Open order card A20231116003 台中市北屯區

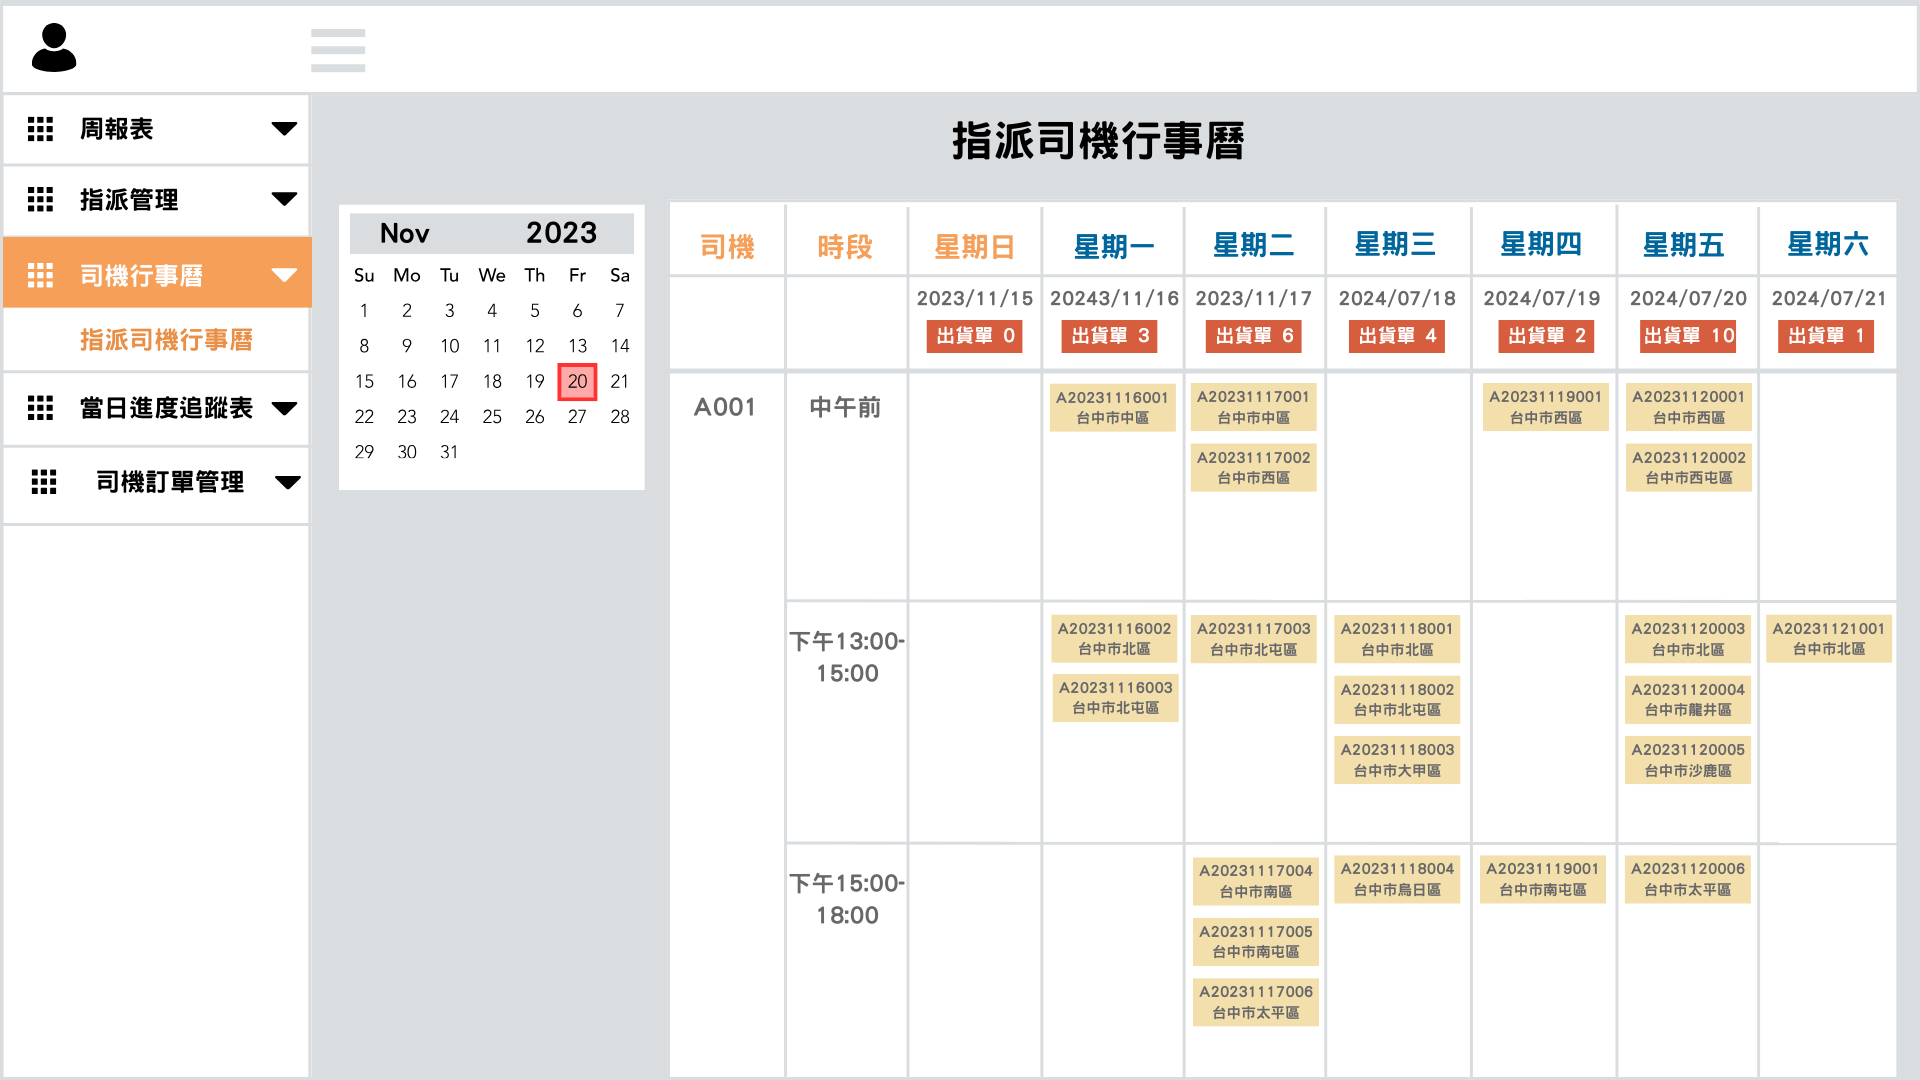(1116, 698)
